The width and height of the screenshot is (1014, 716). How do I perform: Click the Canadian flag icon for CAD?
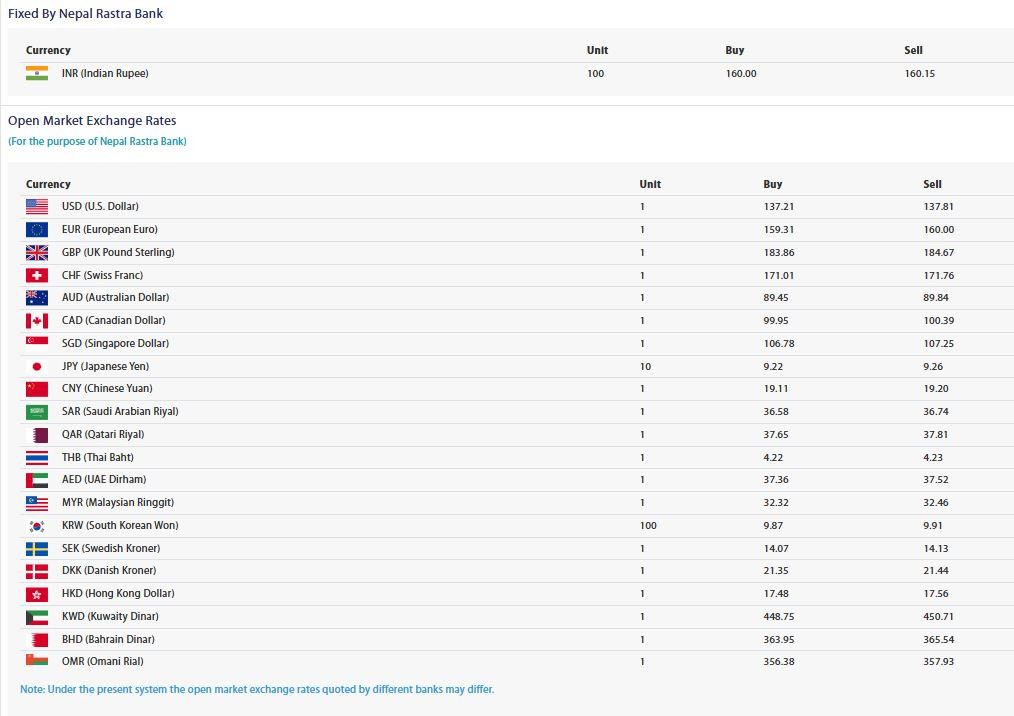click(37, 321)
